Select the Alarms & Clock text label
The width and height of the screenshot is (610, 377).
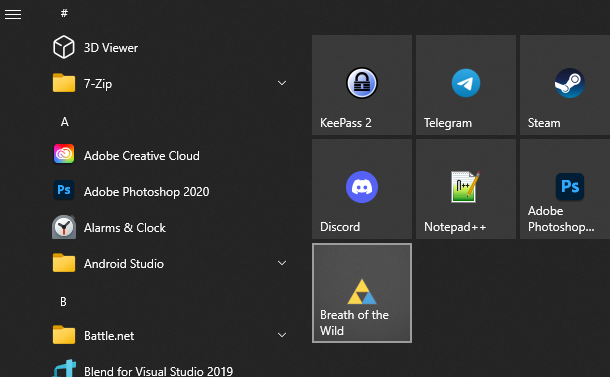125,228
